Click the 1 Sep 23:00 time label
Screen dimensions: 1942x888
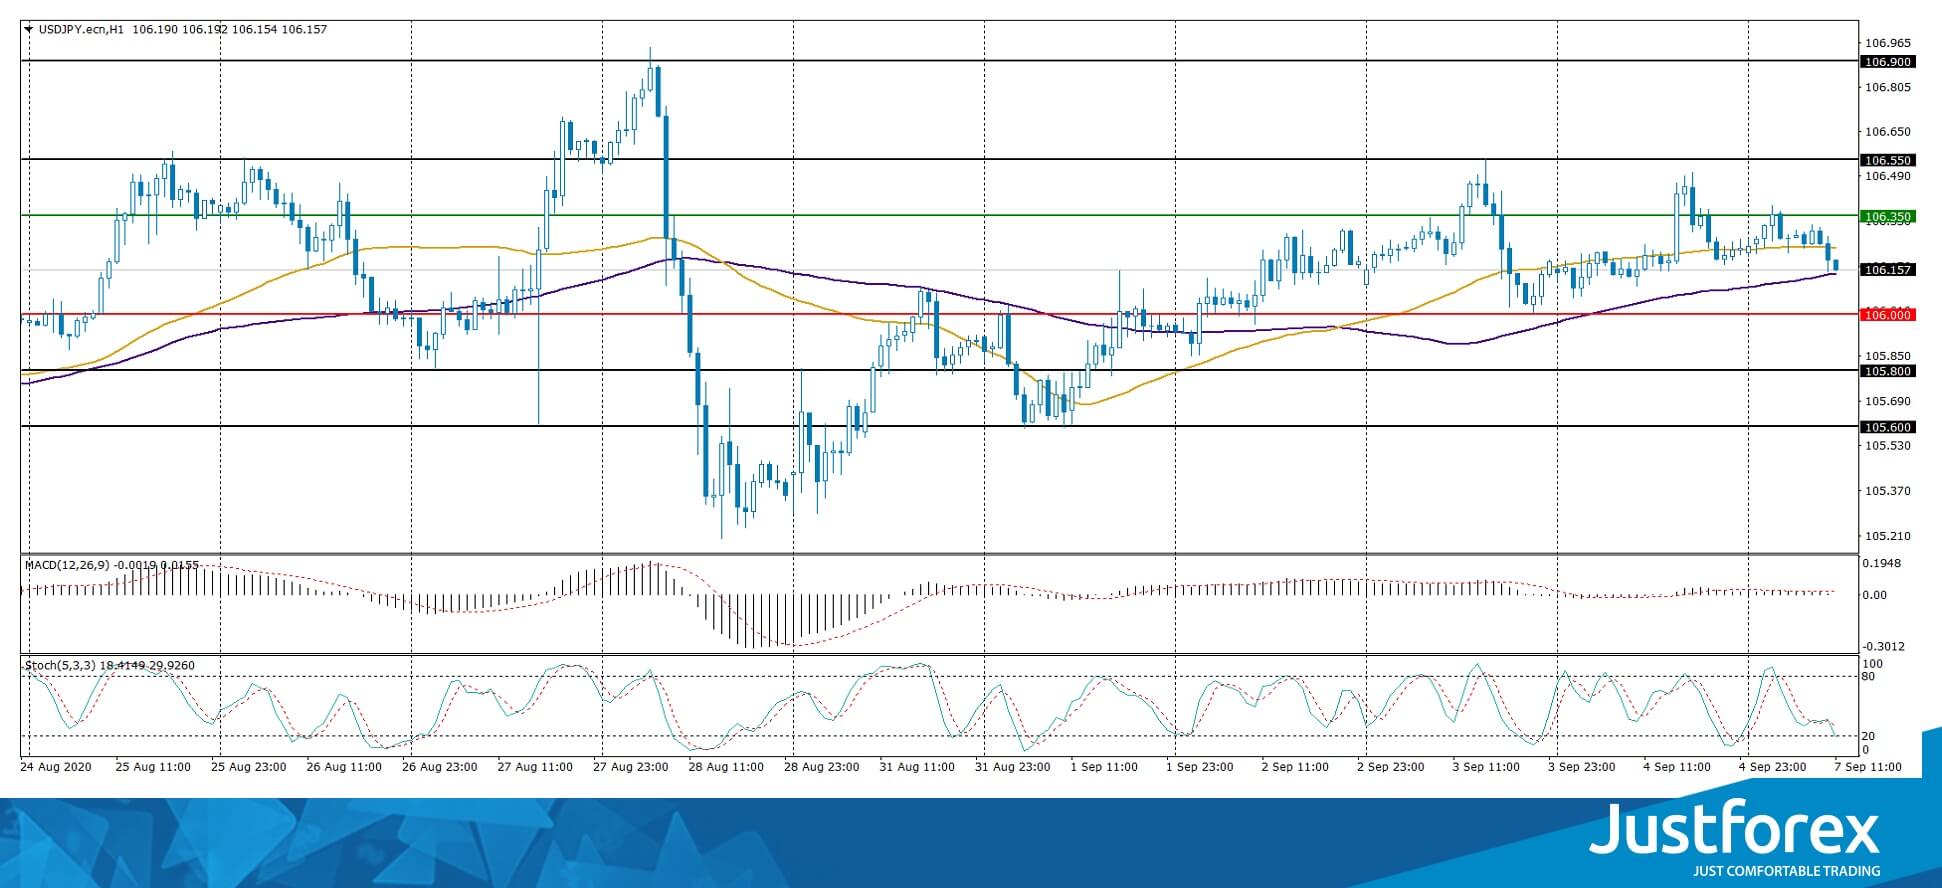click(1200, 767)
